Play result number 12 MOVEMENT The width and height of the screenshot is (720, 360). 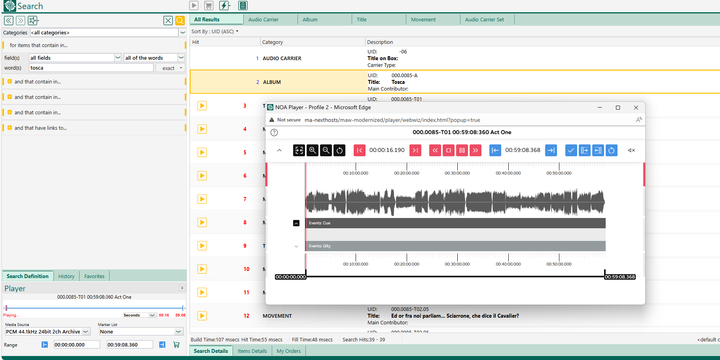point(202,315)
